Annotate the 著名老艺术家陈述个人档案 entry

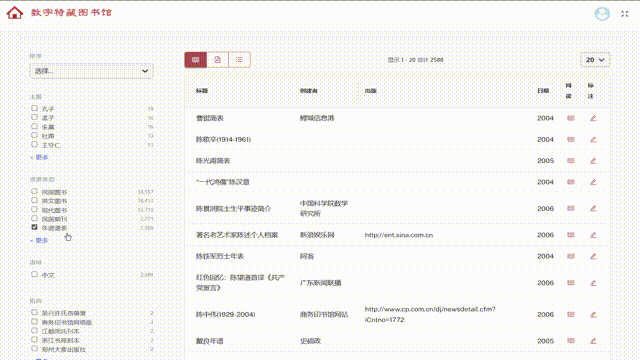click(x=593, y=235)
